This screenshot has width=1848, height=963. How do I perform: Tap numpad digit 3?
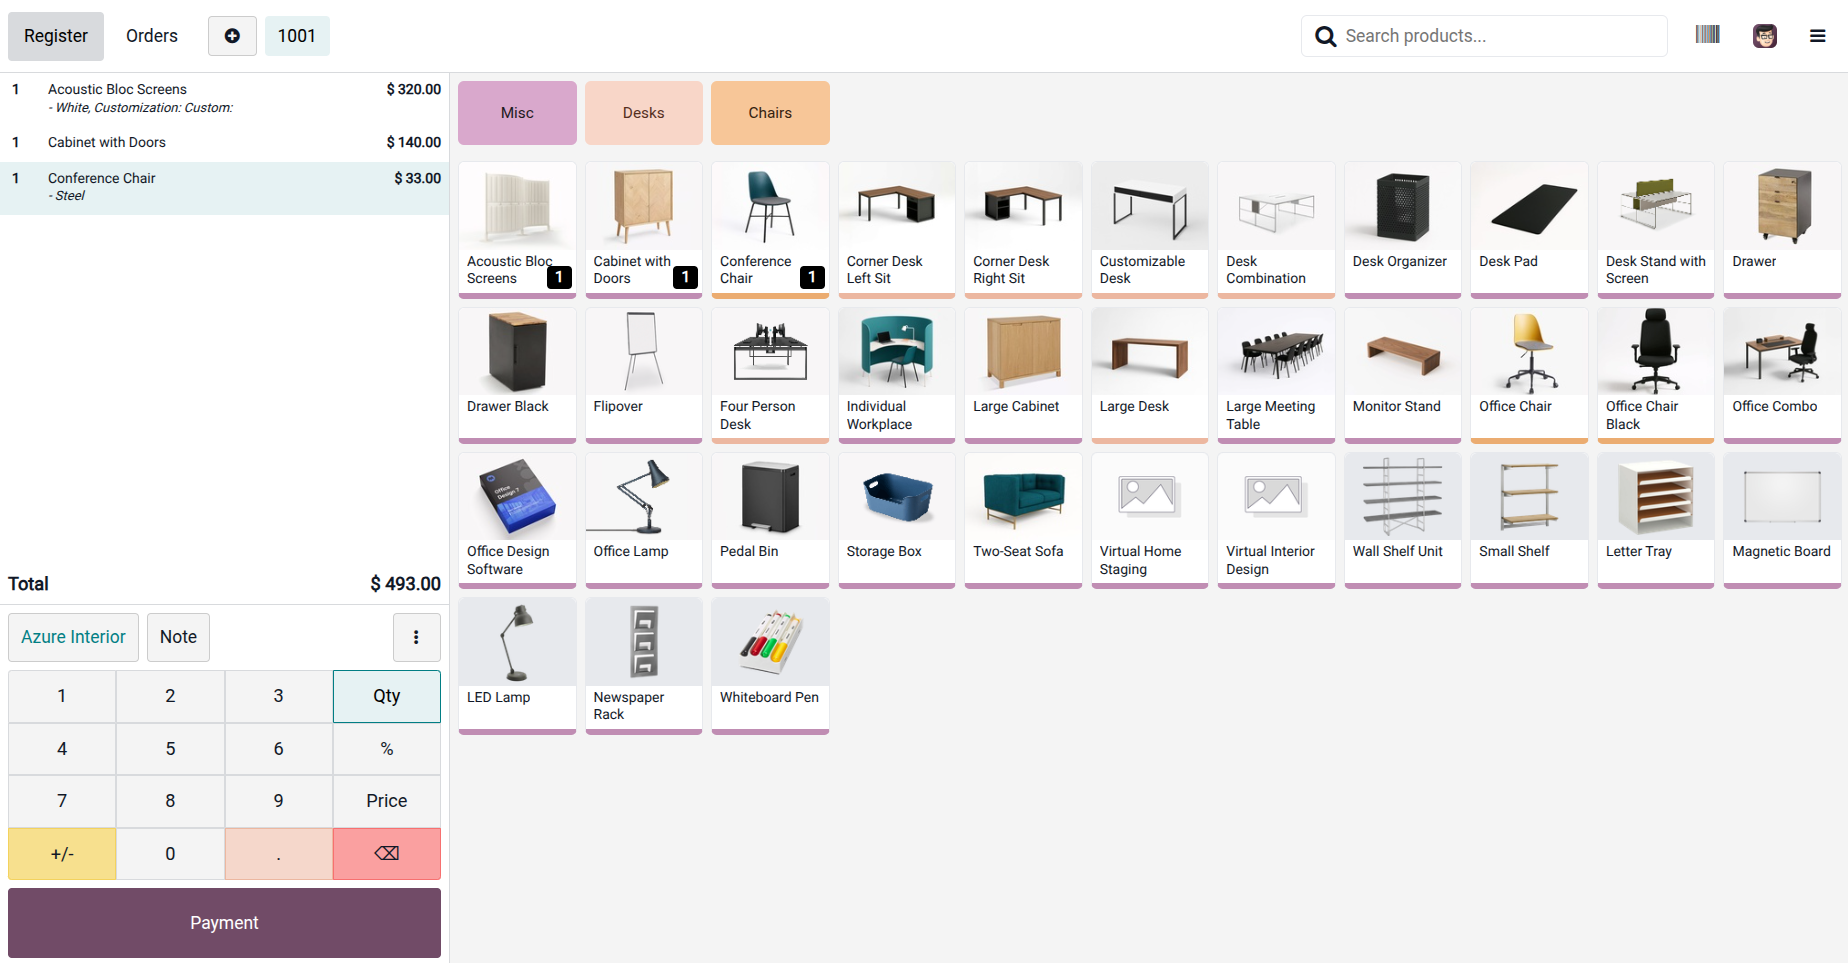pos(279,696)
